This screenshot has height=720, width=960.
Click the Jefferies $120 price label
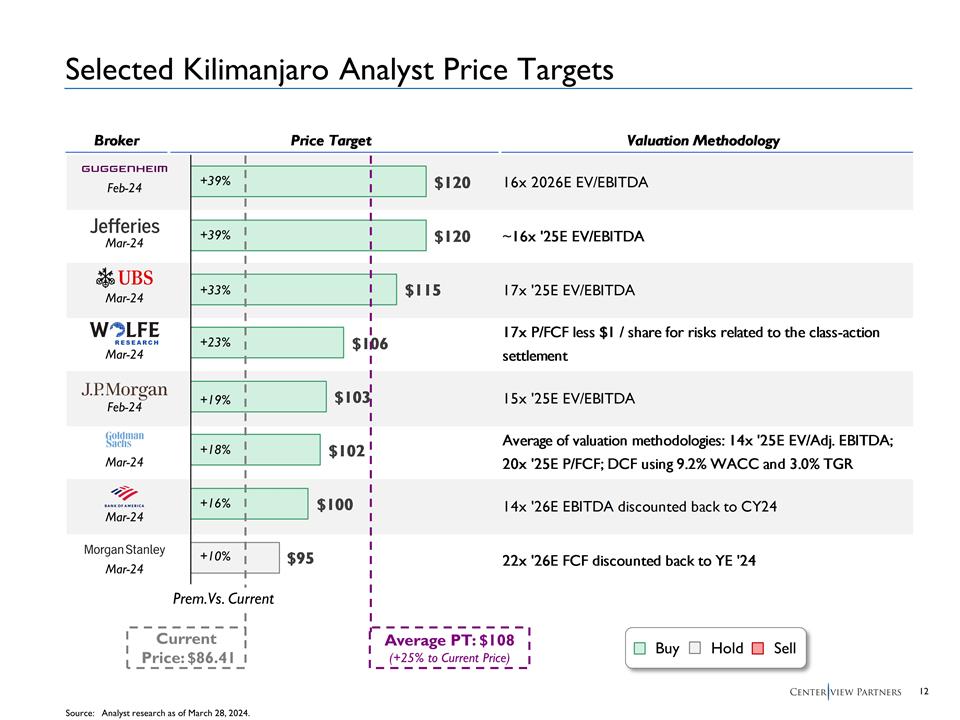[452, 236]
